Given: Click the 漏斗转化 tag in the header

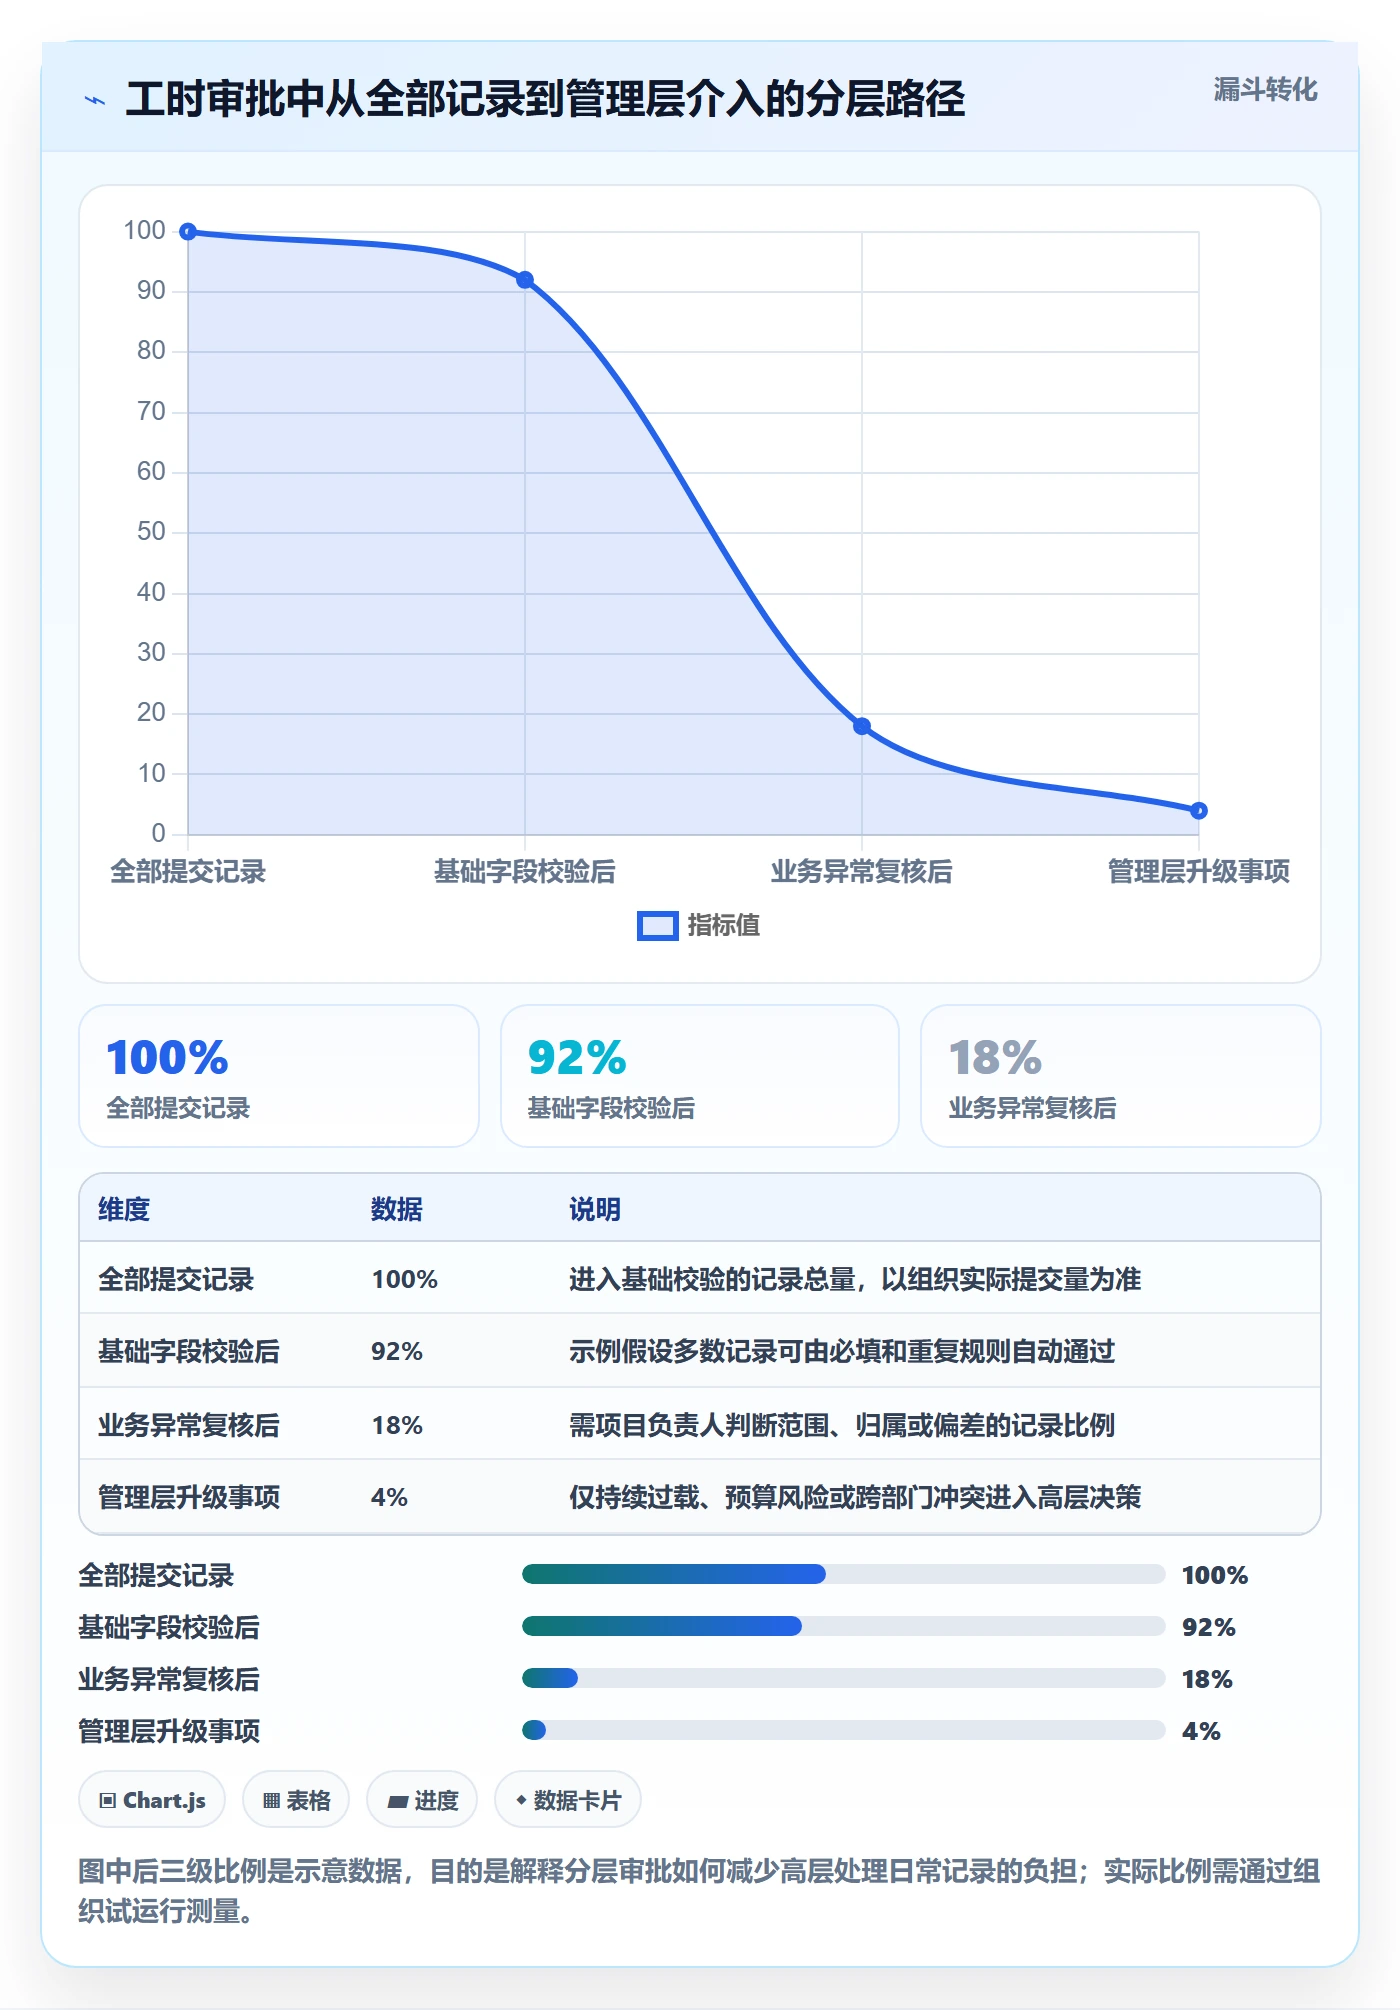Looking at the screenshot, I should 1265,90.
